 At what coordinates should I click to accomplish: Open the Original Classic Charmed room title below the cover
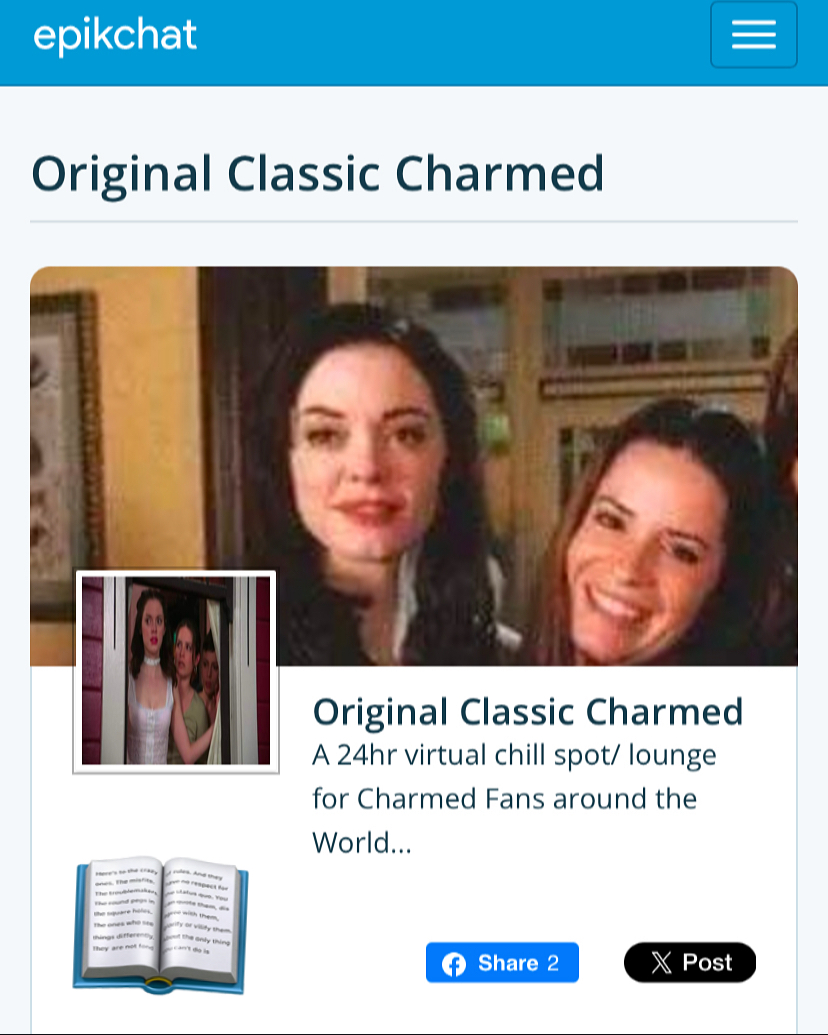(x=528, y=712)
